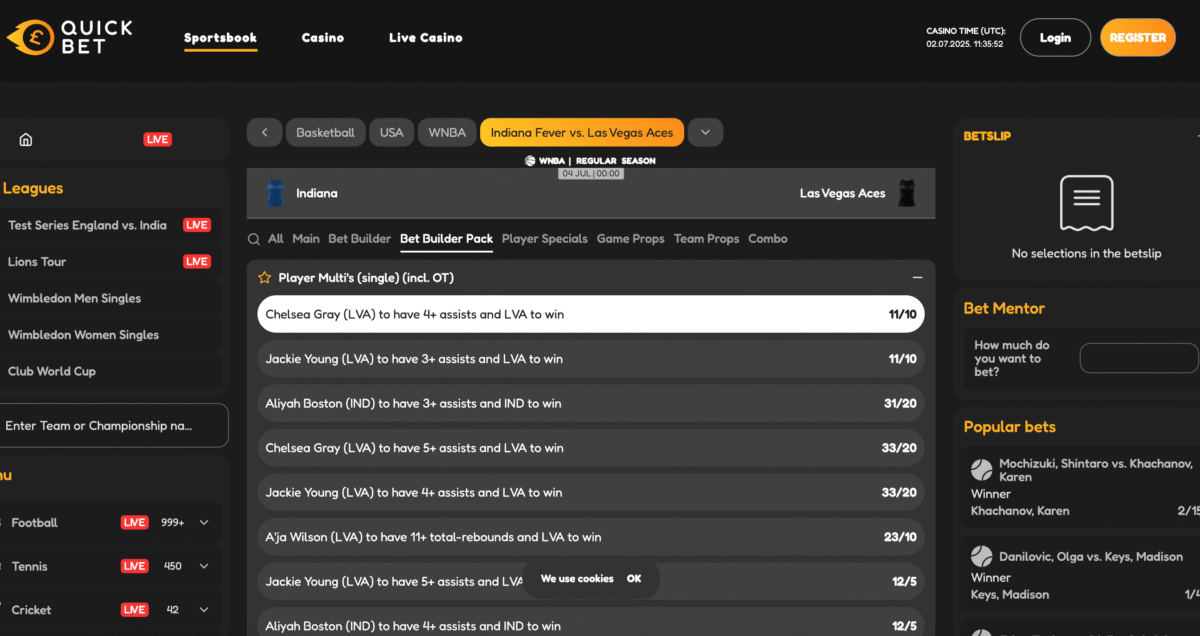Open the Live Casino section
Viewport: 1200px width, 636px height.
(426, 38)
